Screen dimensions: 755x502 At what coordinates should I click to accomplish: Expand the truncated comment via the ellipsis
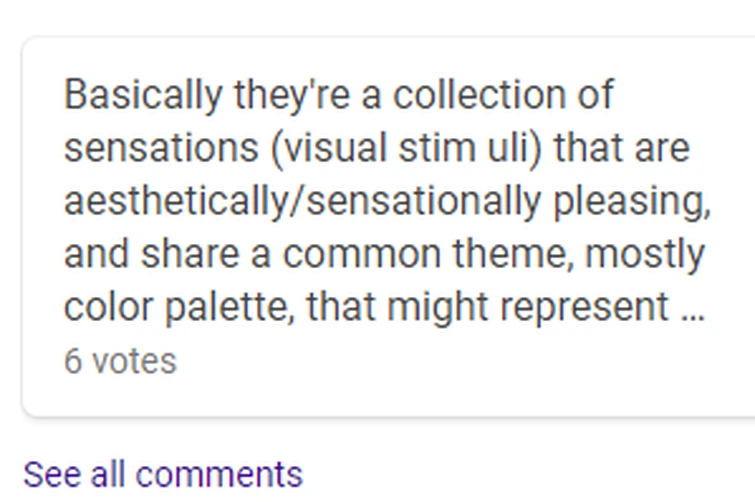click(691, 307)
